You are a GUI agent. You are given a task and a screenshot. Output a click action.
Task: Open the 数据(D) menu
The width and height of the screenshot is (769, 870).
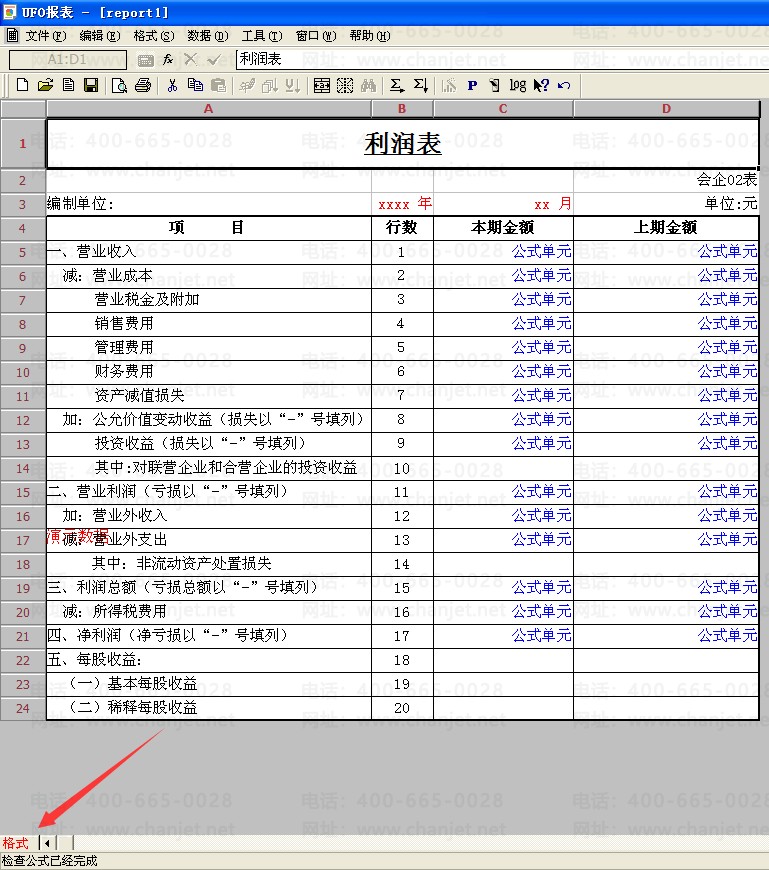pos(208,36)
